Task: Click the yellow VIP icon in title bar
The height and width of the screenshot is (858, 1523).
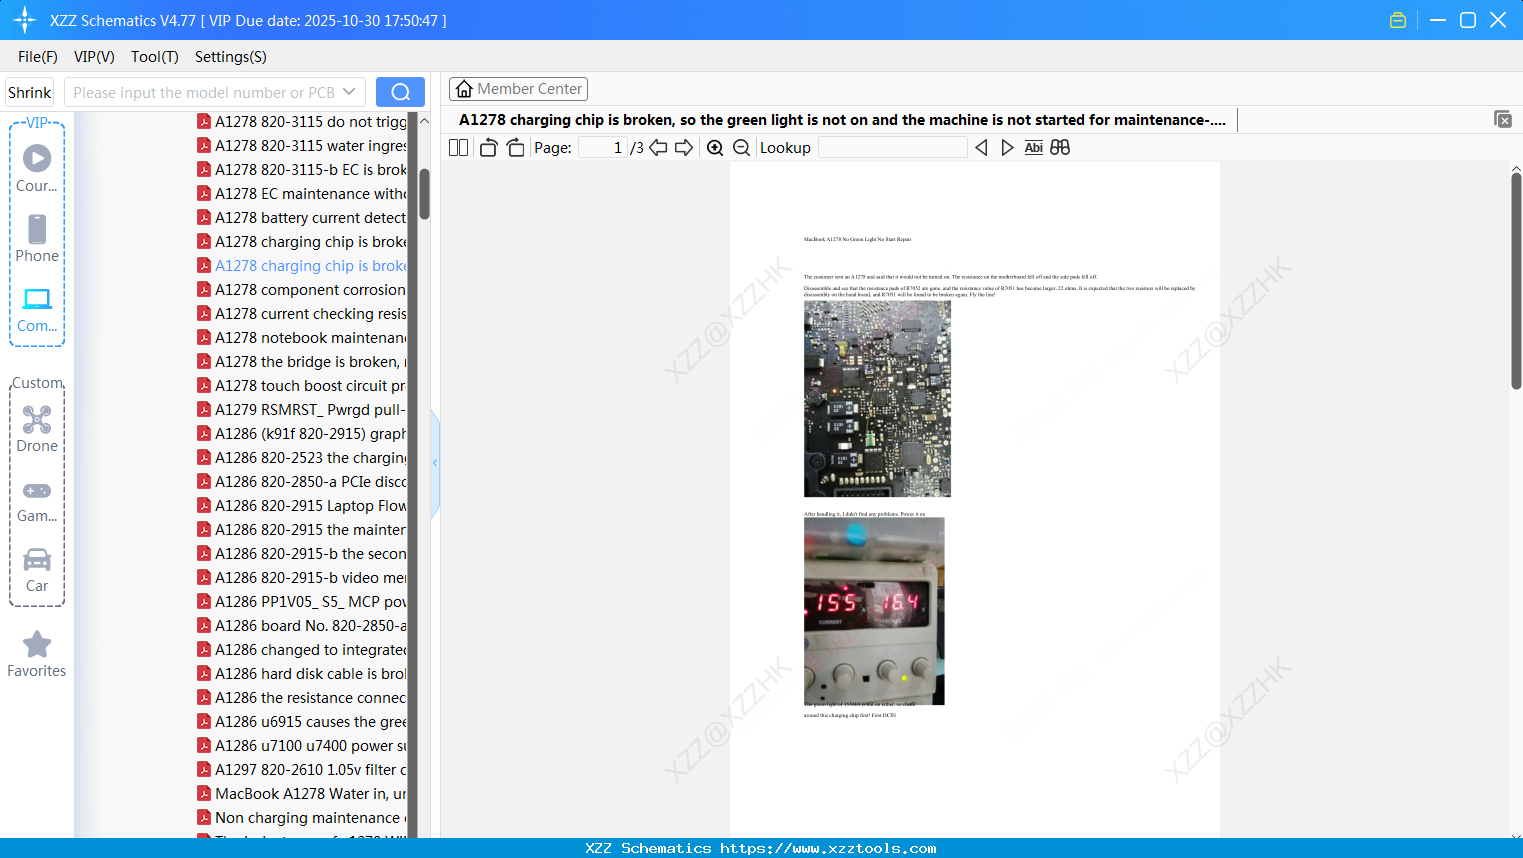Action: [x=1398, y=20]
